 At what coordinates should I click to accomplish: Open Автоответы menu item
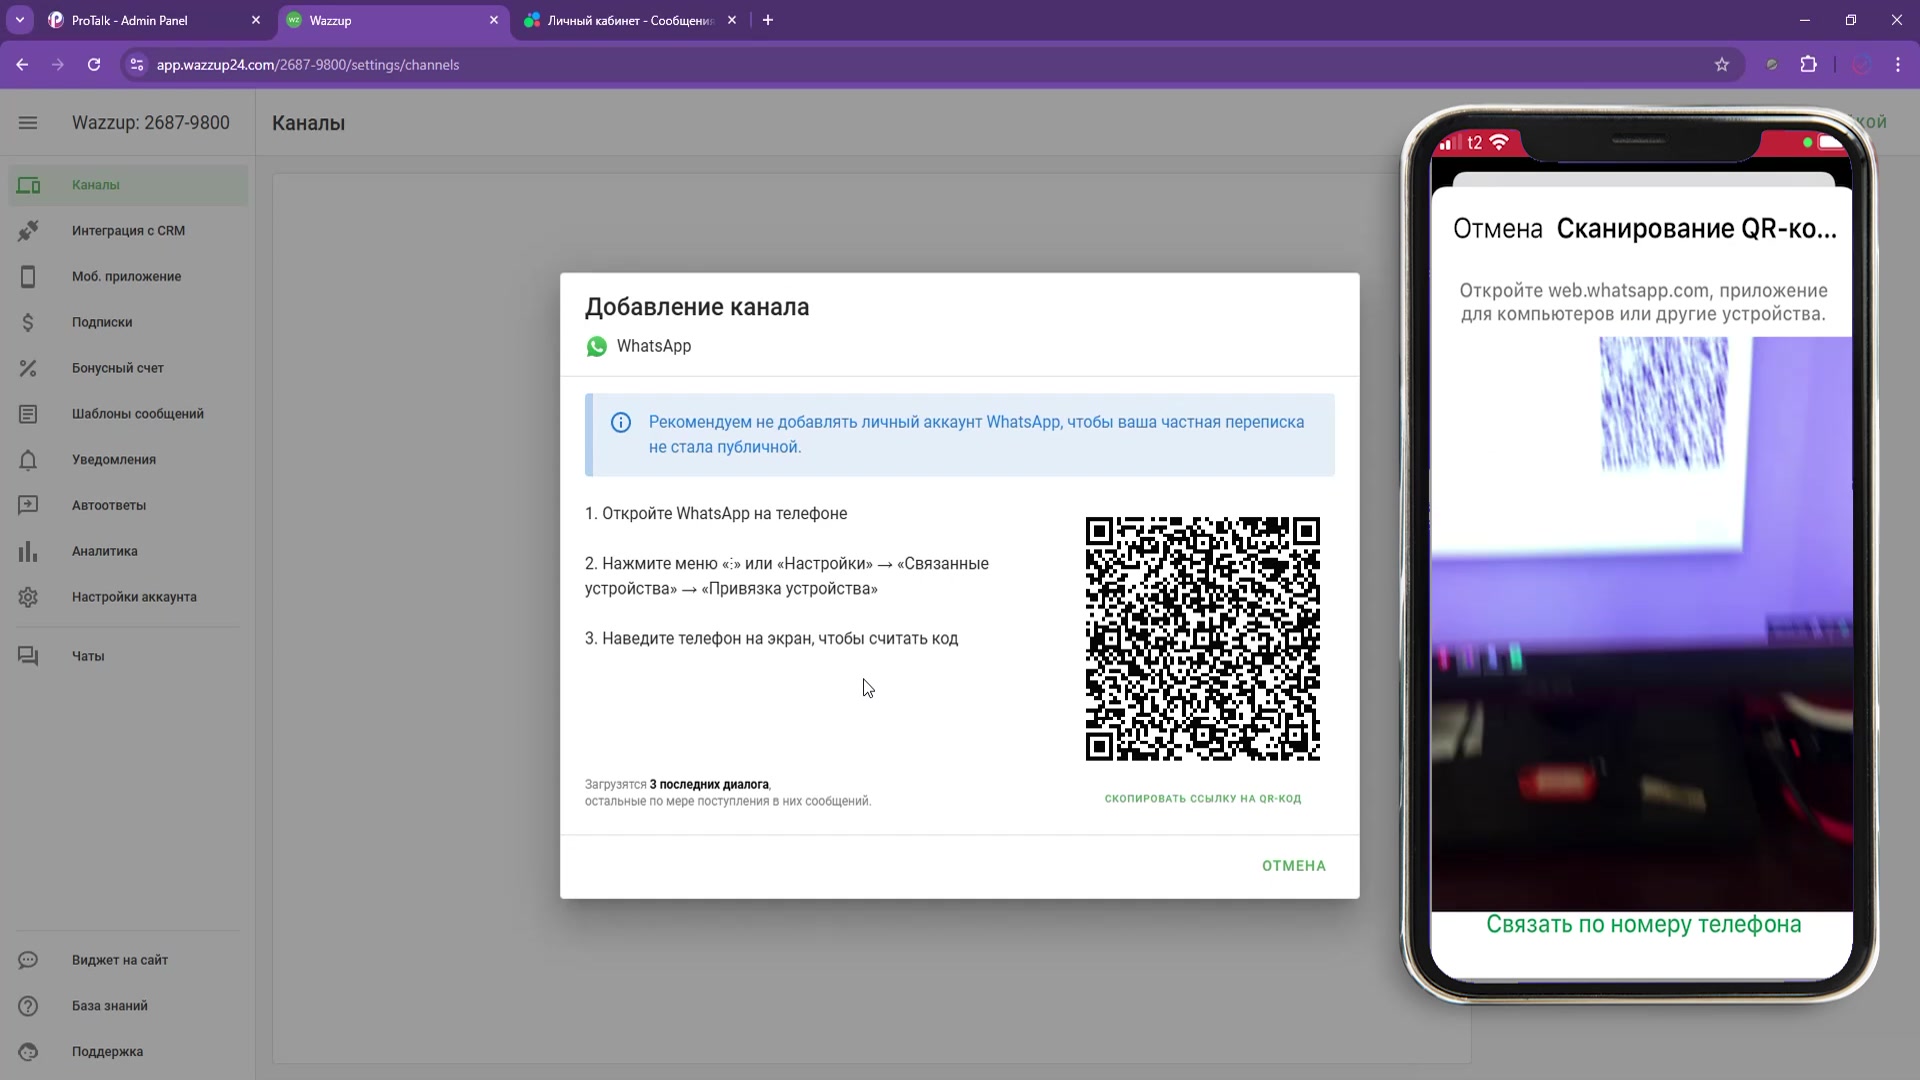coord(128,505)
